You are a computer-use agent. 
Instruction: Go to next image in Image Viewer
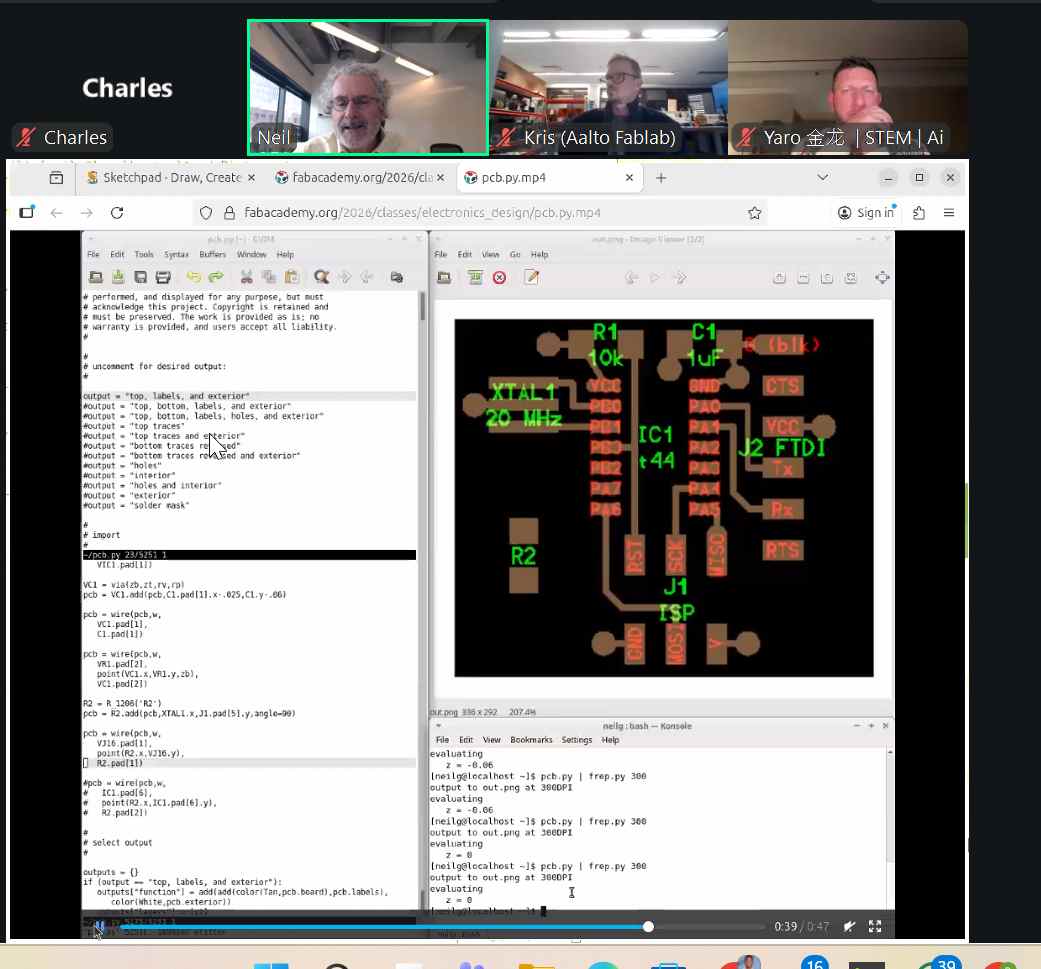(680, 277)
